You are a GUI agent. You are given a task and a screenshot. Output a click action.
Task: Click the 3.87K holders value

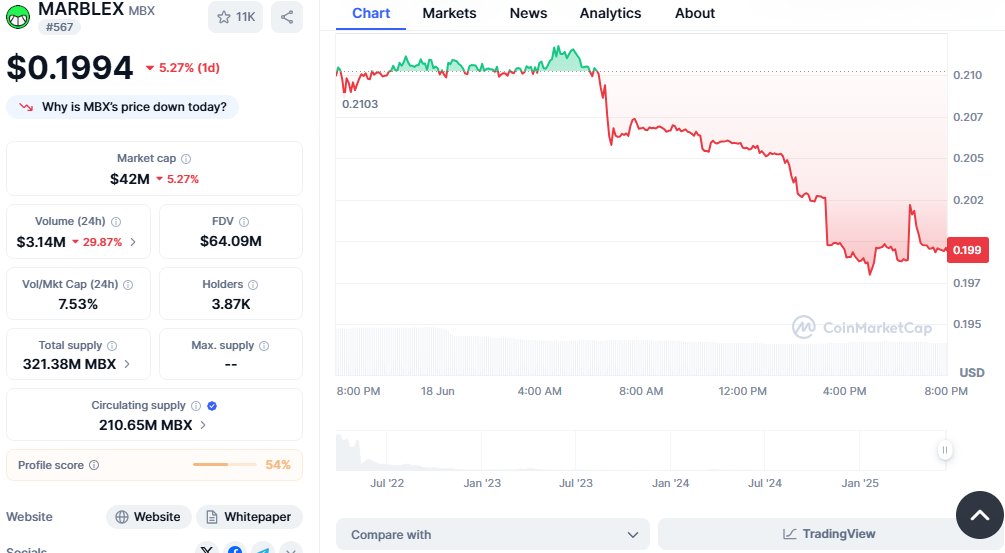[231, 304]
